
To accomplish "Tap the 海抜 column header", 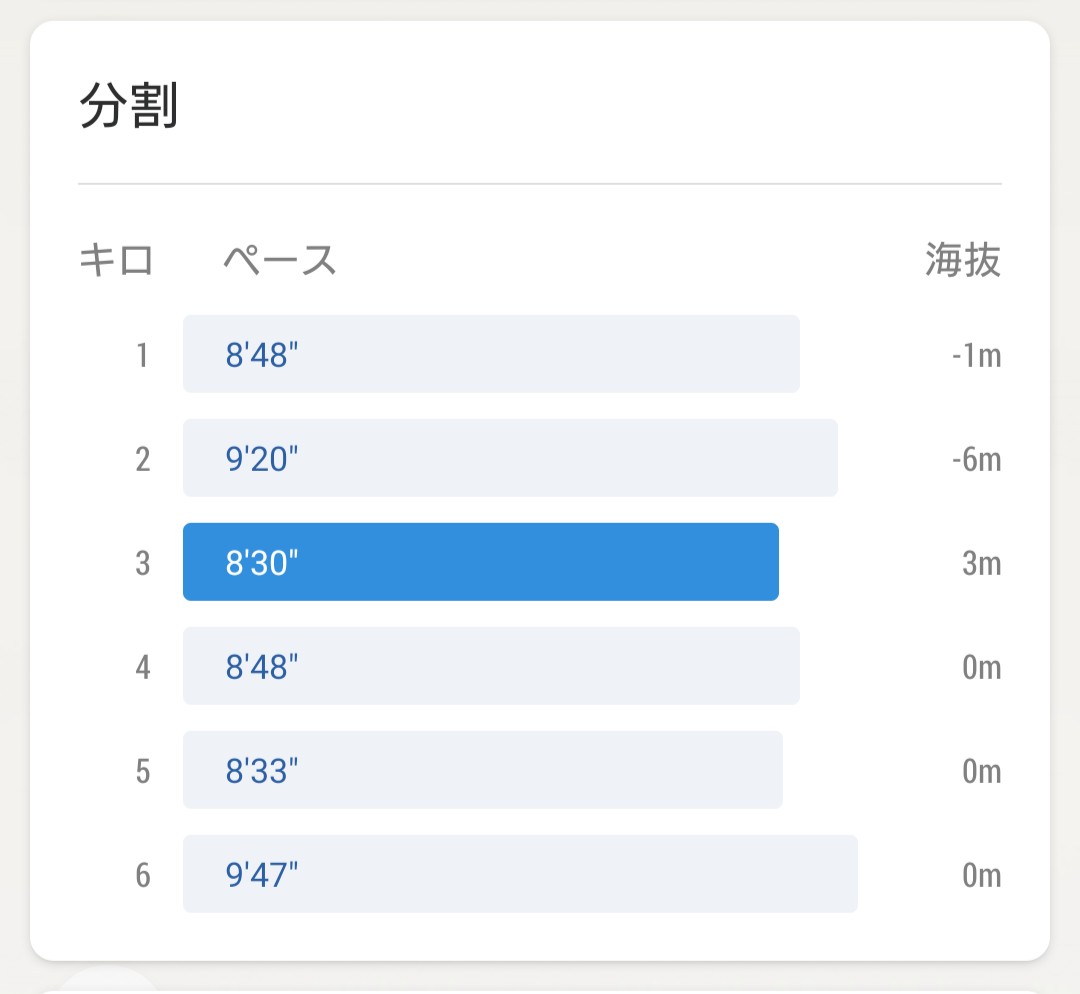I will [962, 261].
